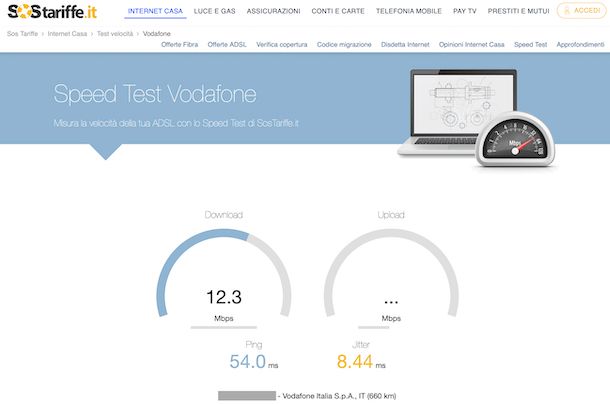Open the Pay TV menu

click(465, 11)
